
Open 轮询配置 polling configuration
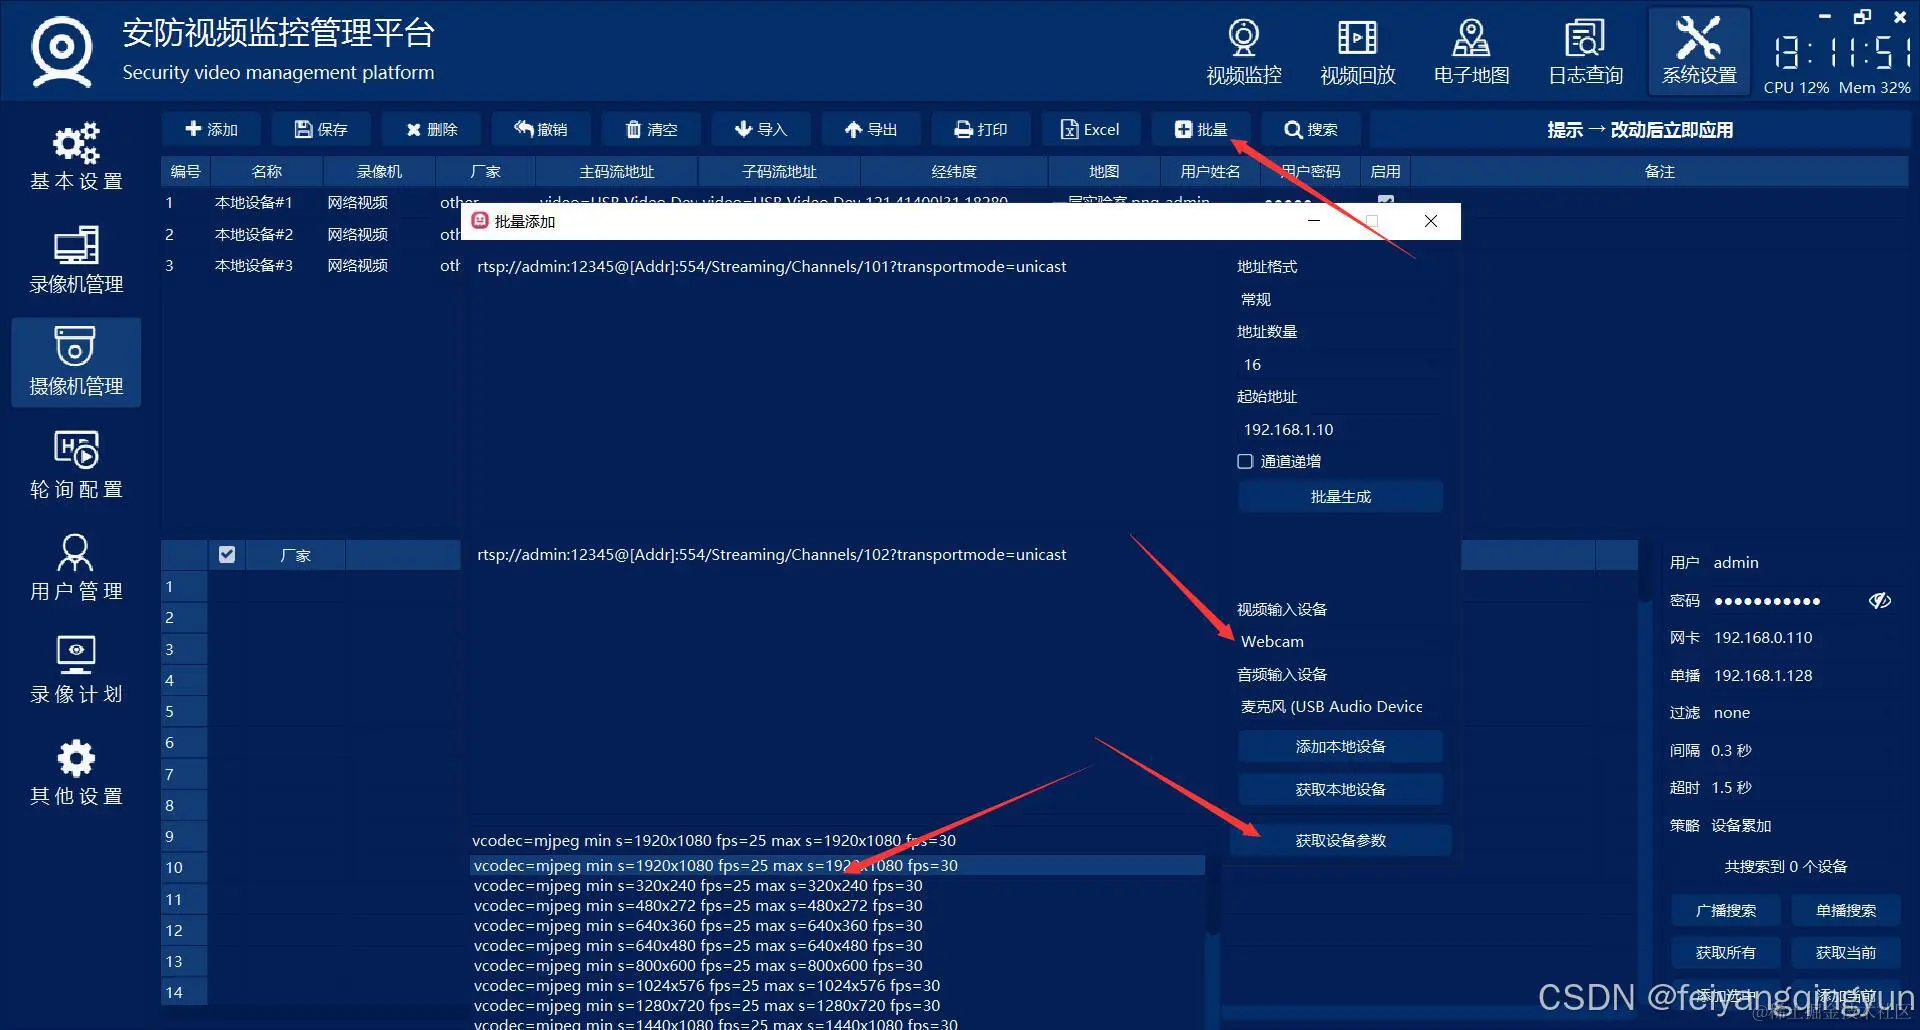tap(76, 465)
